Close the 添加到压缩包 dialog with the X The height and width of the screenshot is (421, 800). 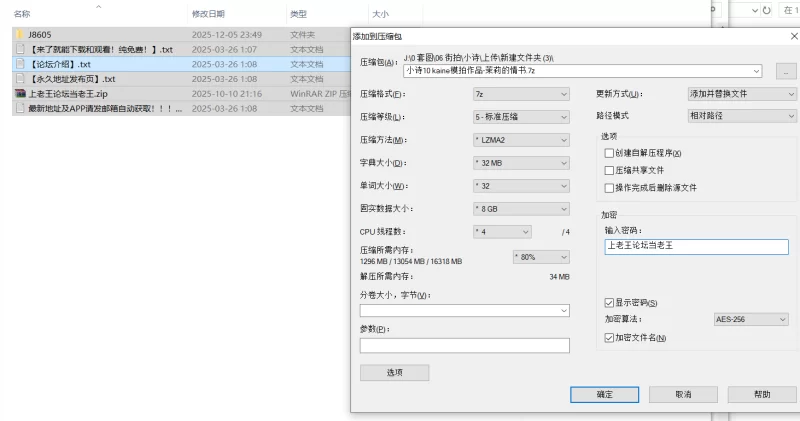794,36
